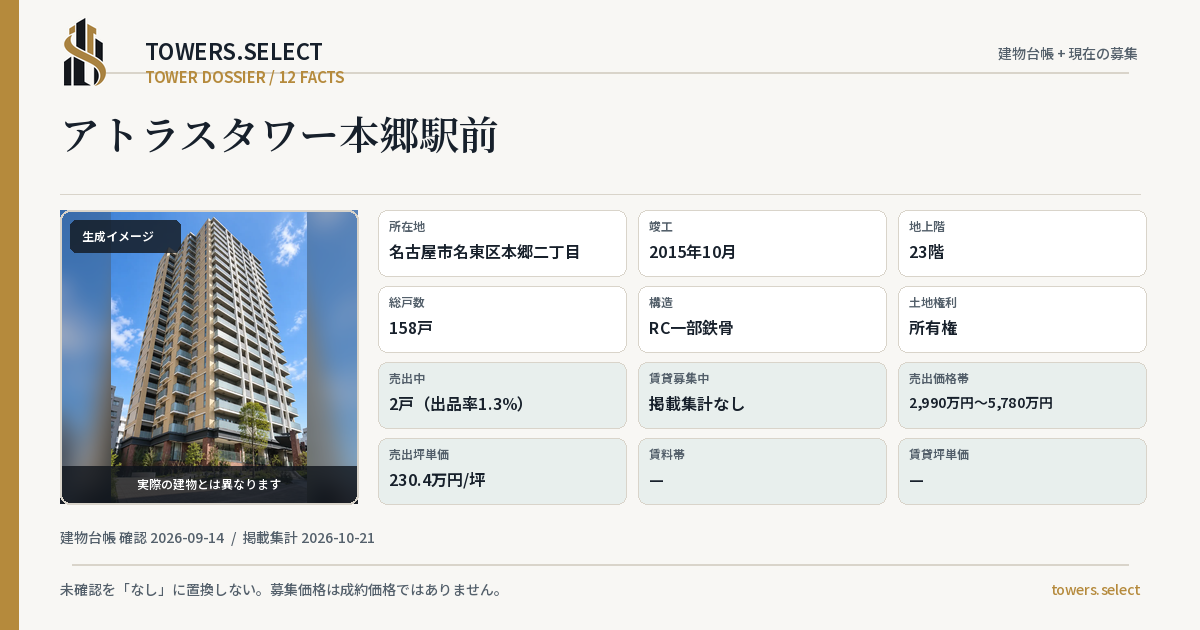This screenshot has height=630, width=1200.
Task: Click the 売出中 value 2戸（出品率1.3%）
Action: tap(457, 404)
